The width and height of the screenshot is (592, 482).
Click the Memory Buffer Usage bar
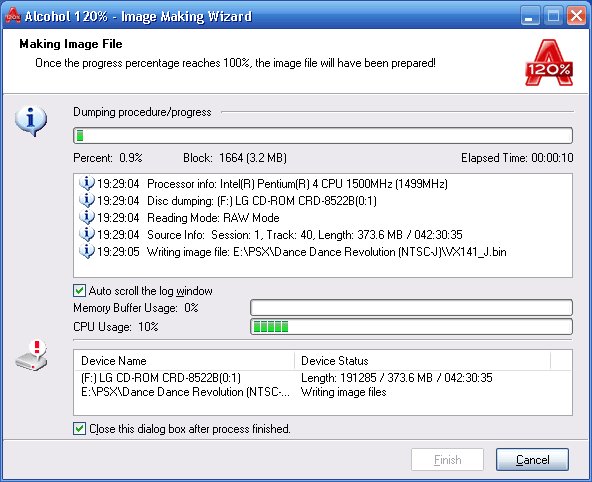(412, 308)
